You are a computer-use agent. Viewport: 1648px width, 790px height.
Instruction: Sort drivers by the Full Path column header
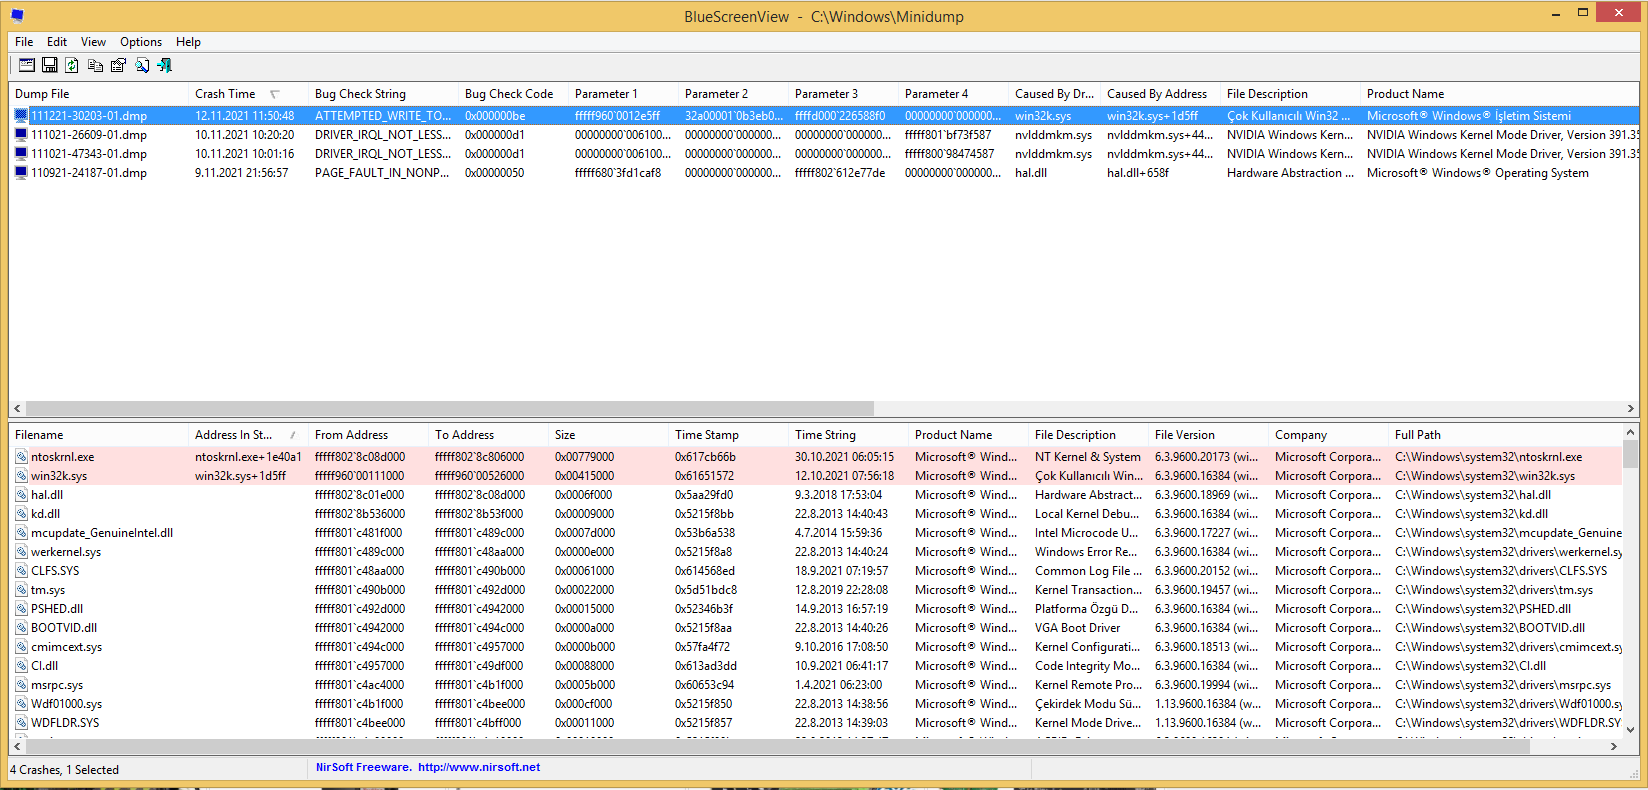pyautogui.click(x=1505, y=435)
